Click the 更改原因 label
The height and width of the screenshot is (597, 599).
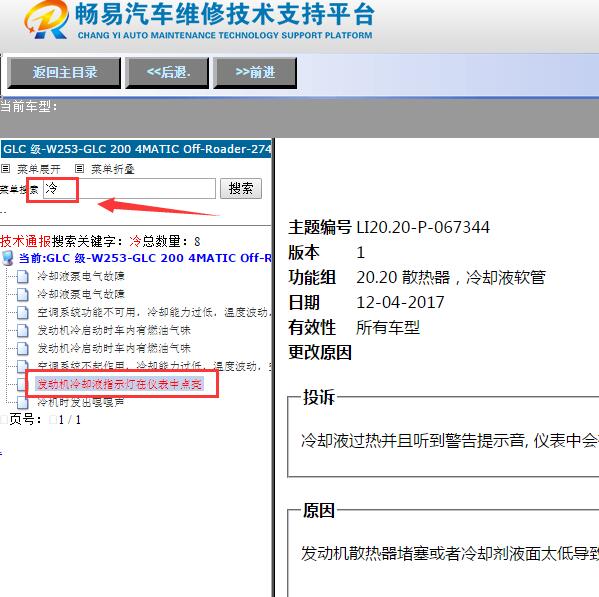(x=320, y=352)
